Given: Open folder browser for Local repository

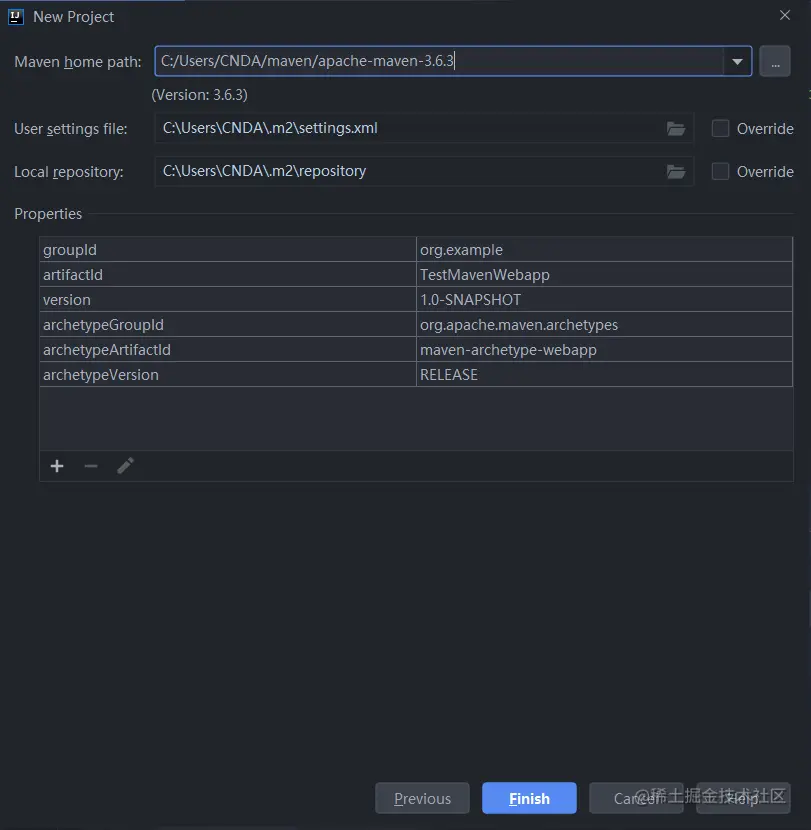Looking at the screenshot, I should [675, 172].
